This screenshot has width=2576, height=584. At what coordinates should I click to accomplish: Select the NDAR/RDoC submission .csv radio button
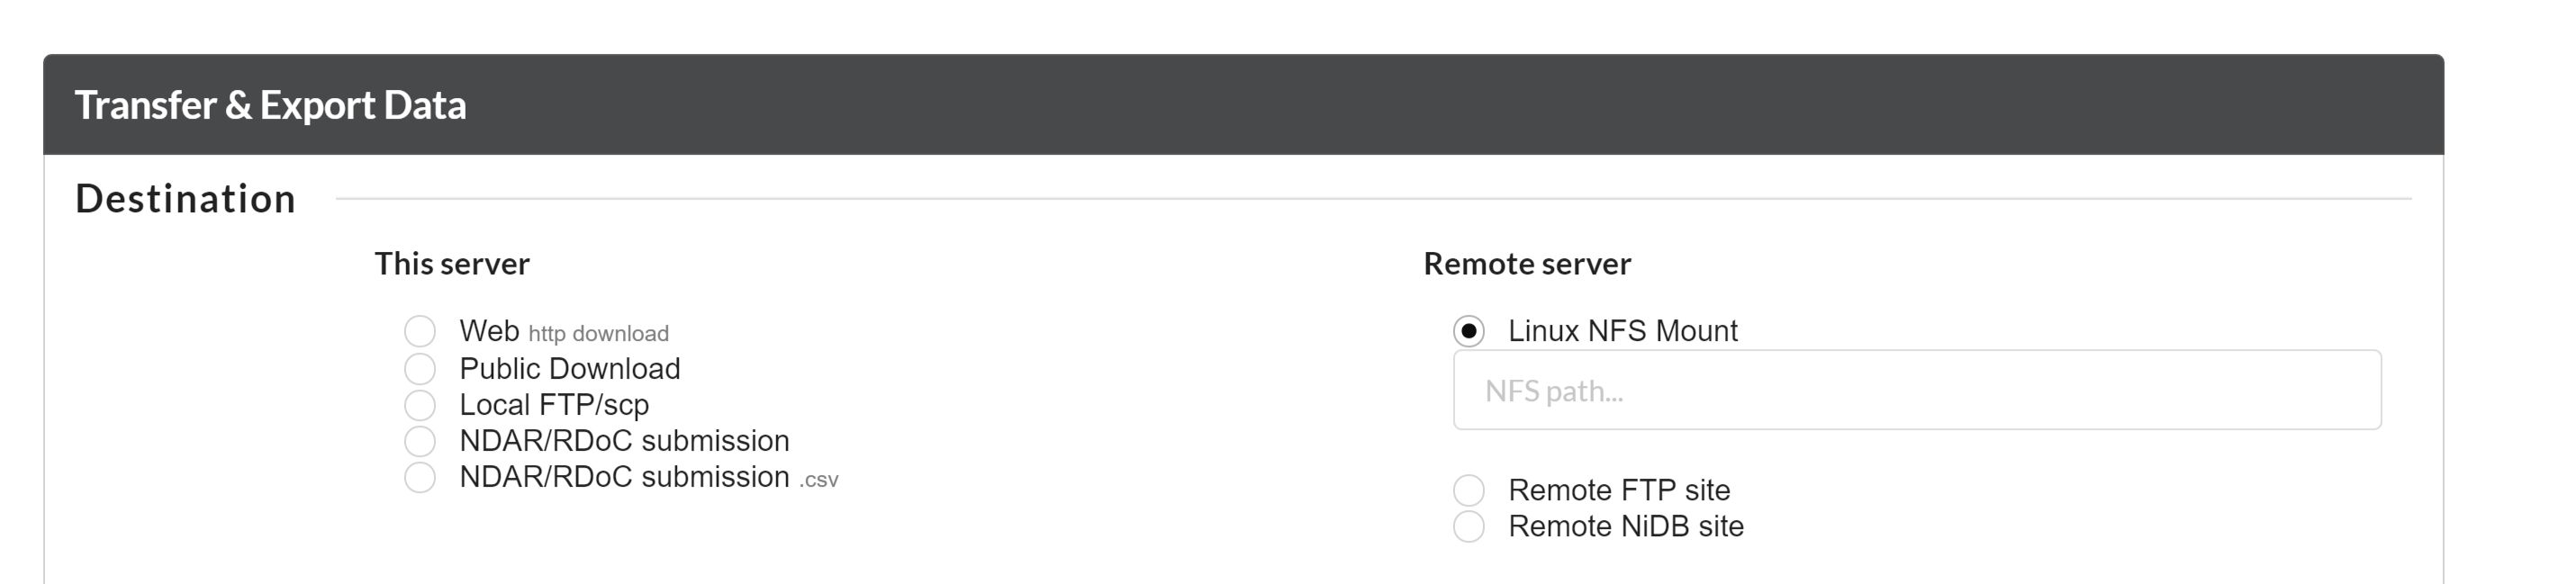[420, 477]
